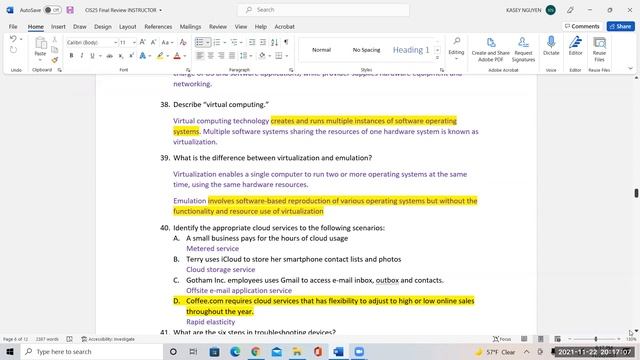The image size is (640, 360).
Task: Start Dictate microphone
Action: pyautogui.click(x=551, y=46)
